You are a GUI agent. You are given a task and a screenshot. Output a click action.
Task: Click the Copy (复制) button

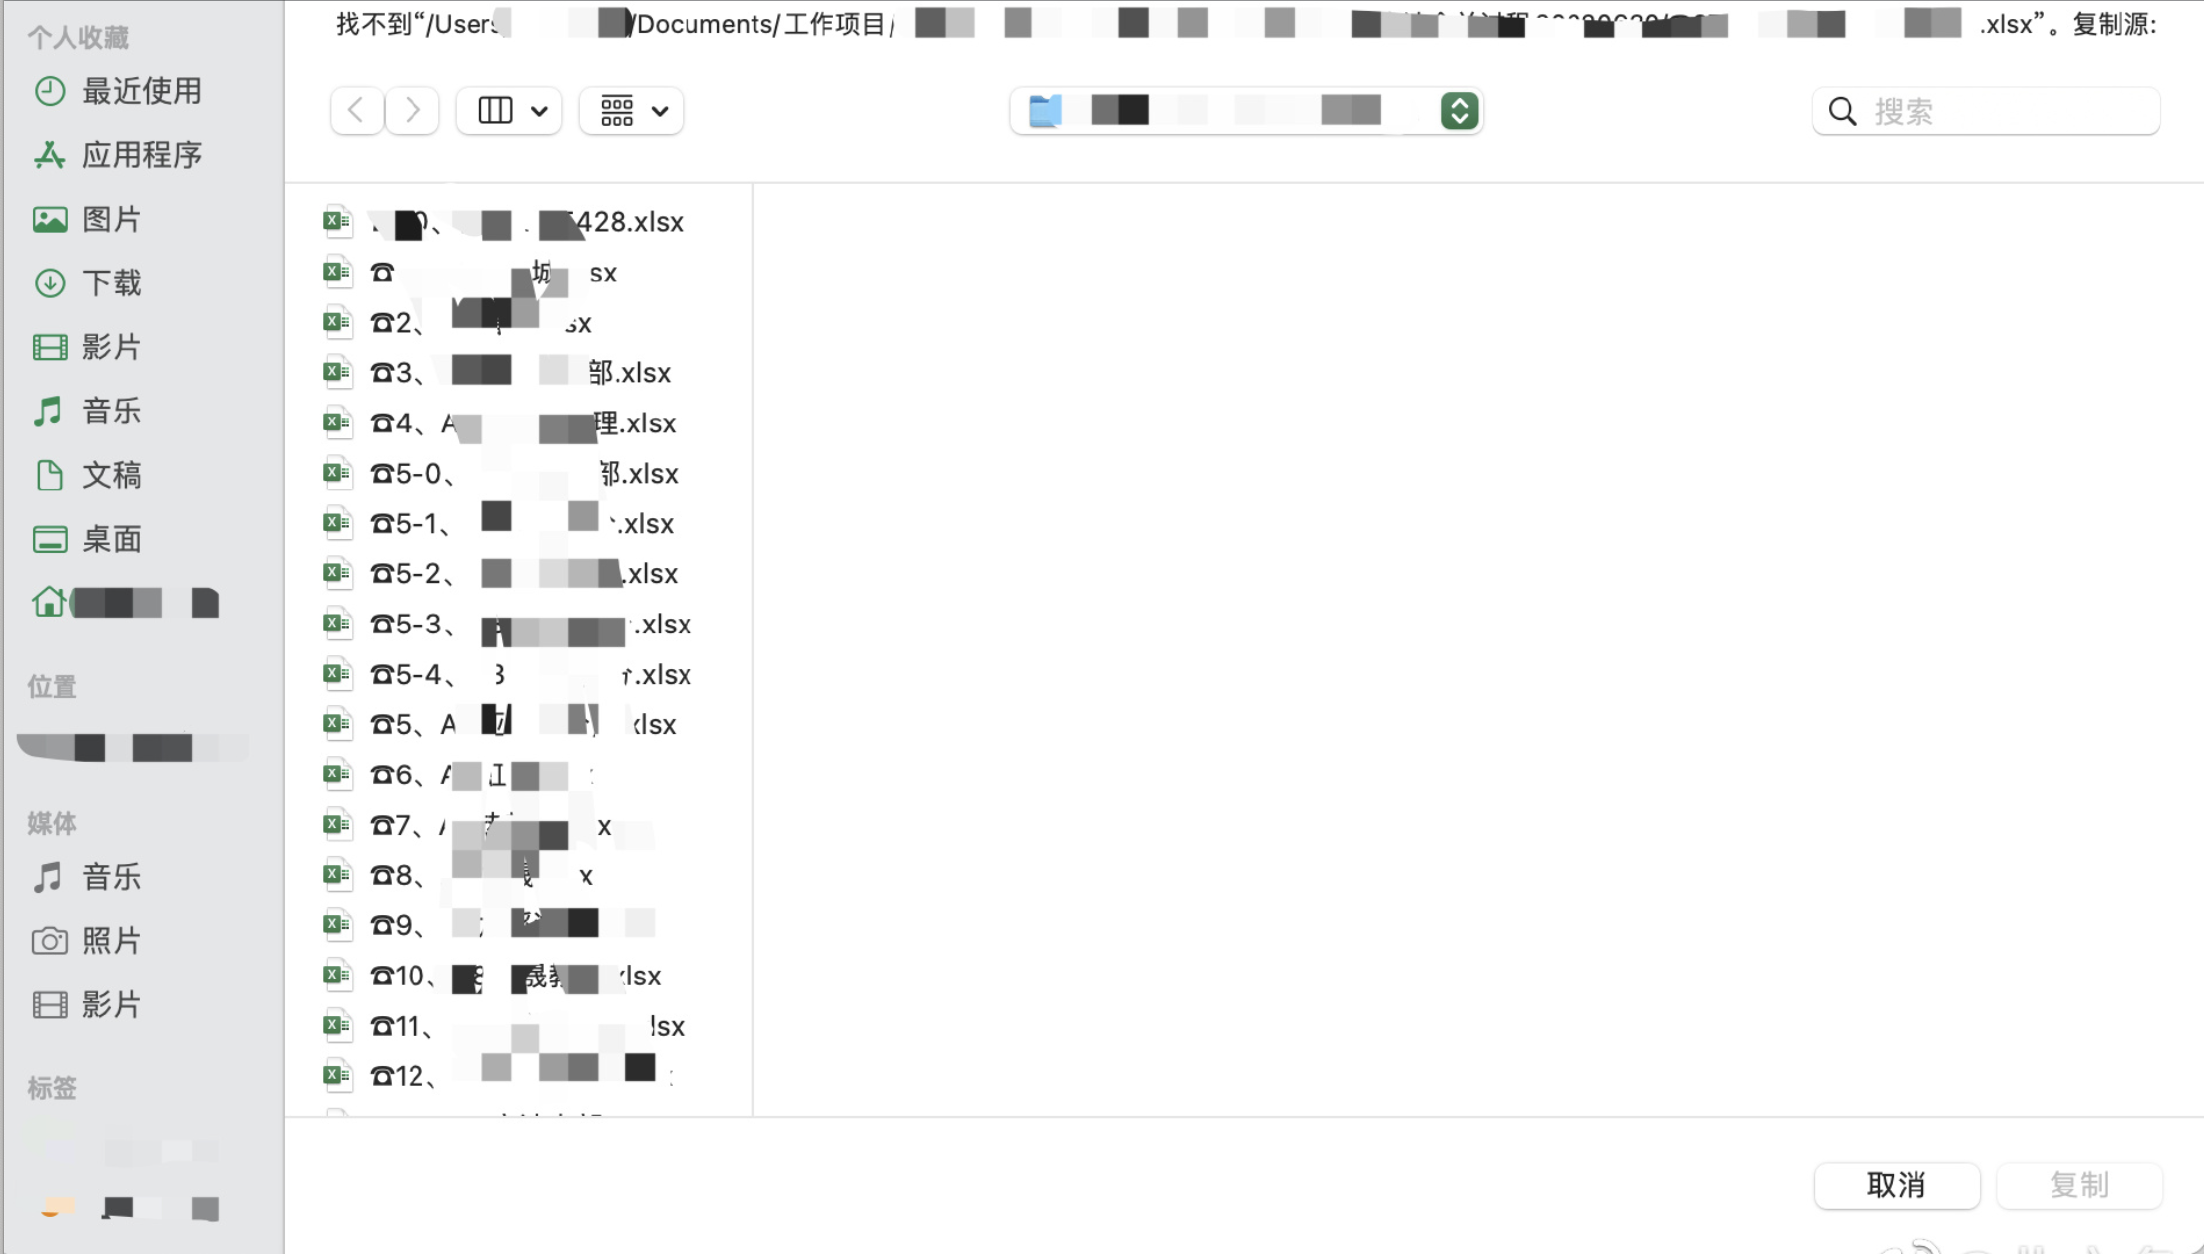click(x=2079, y=1185)
